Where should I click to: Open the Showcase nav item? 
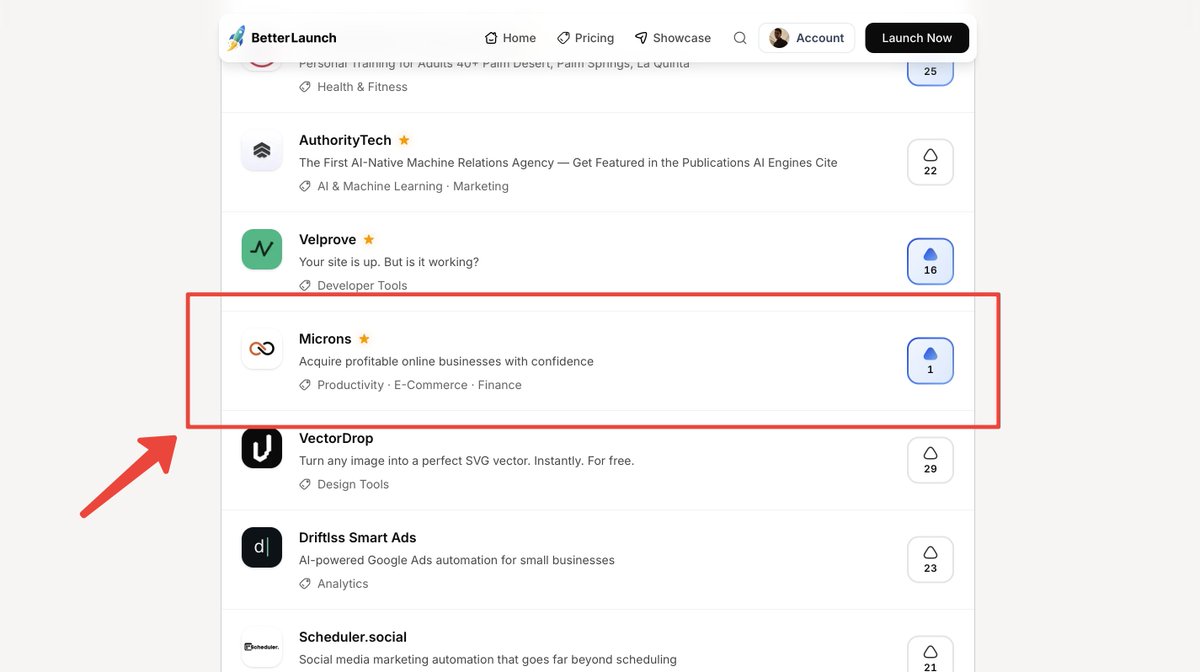(x=673, y=38)
